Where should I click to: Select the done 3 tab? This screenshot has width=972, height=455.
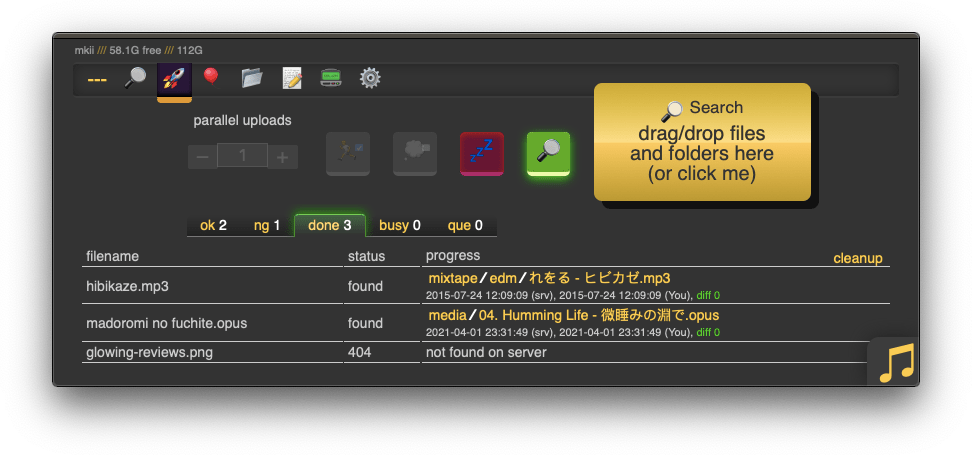(x=330, y=226)
